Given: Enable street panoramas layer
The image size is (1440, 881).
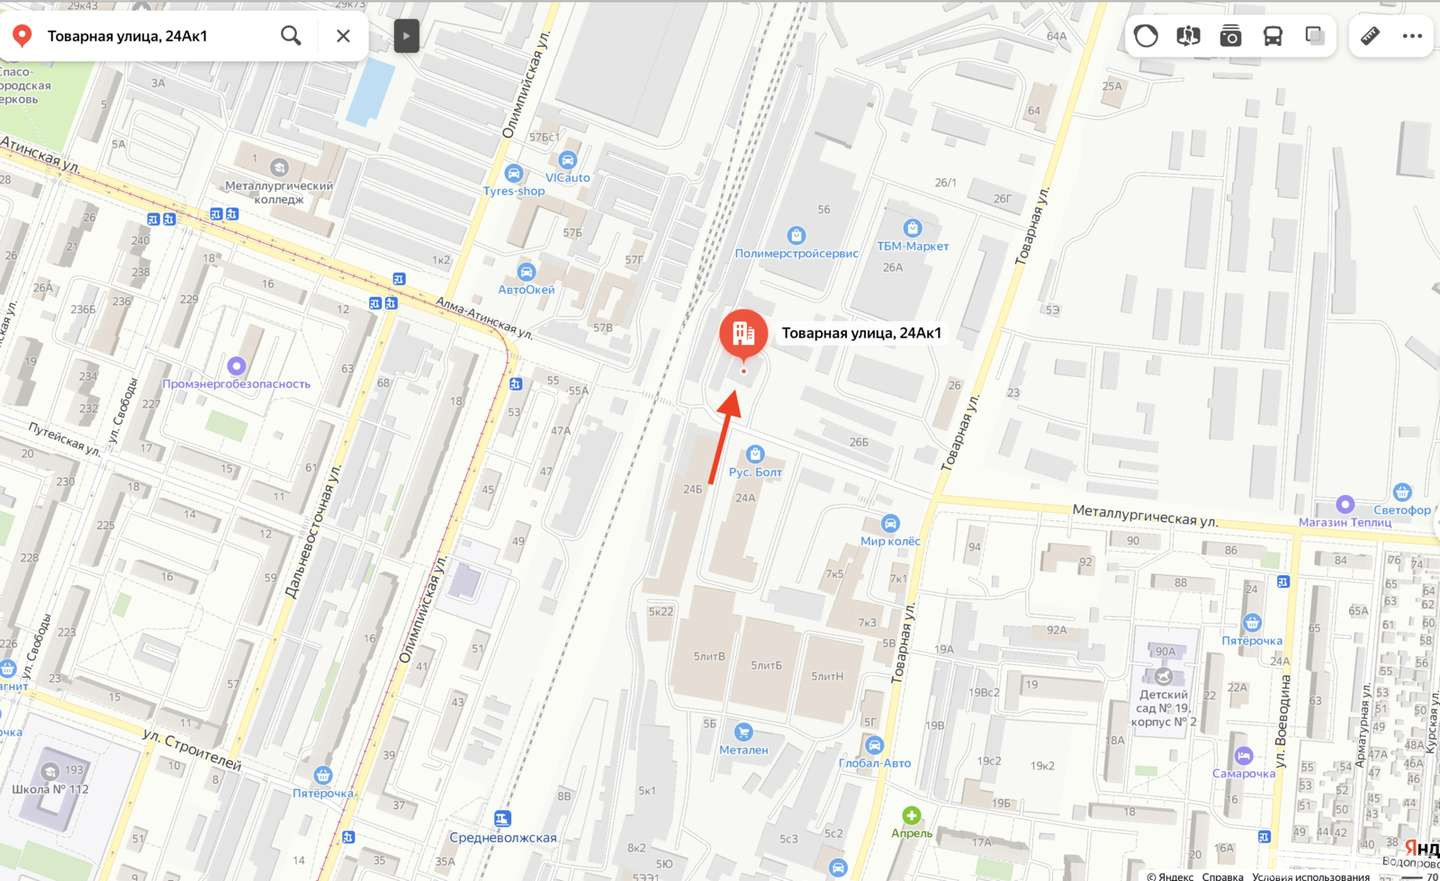Looking at the screenshot, I should (1188, 36).
